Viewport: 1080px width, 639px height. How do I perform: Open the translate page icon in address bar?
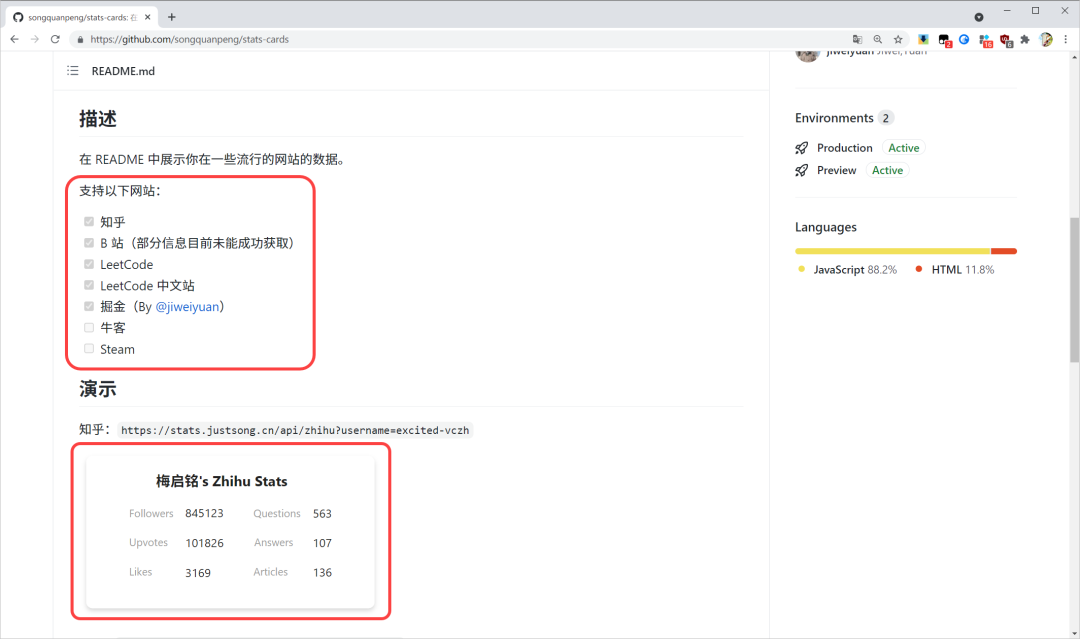857,39
